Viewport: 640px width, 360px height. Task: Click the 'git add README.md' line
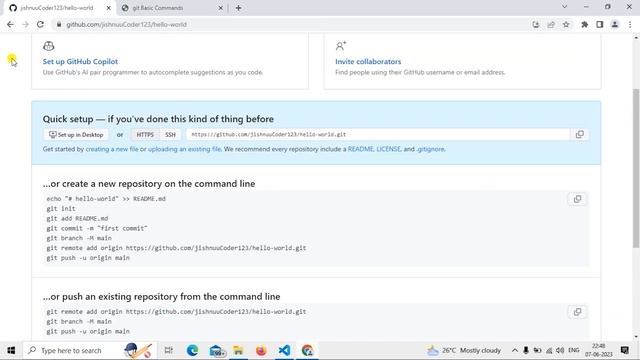pyautogui.click(x=77, y=218)
